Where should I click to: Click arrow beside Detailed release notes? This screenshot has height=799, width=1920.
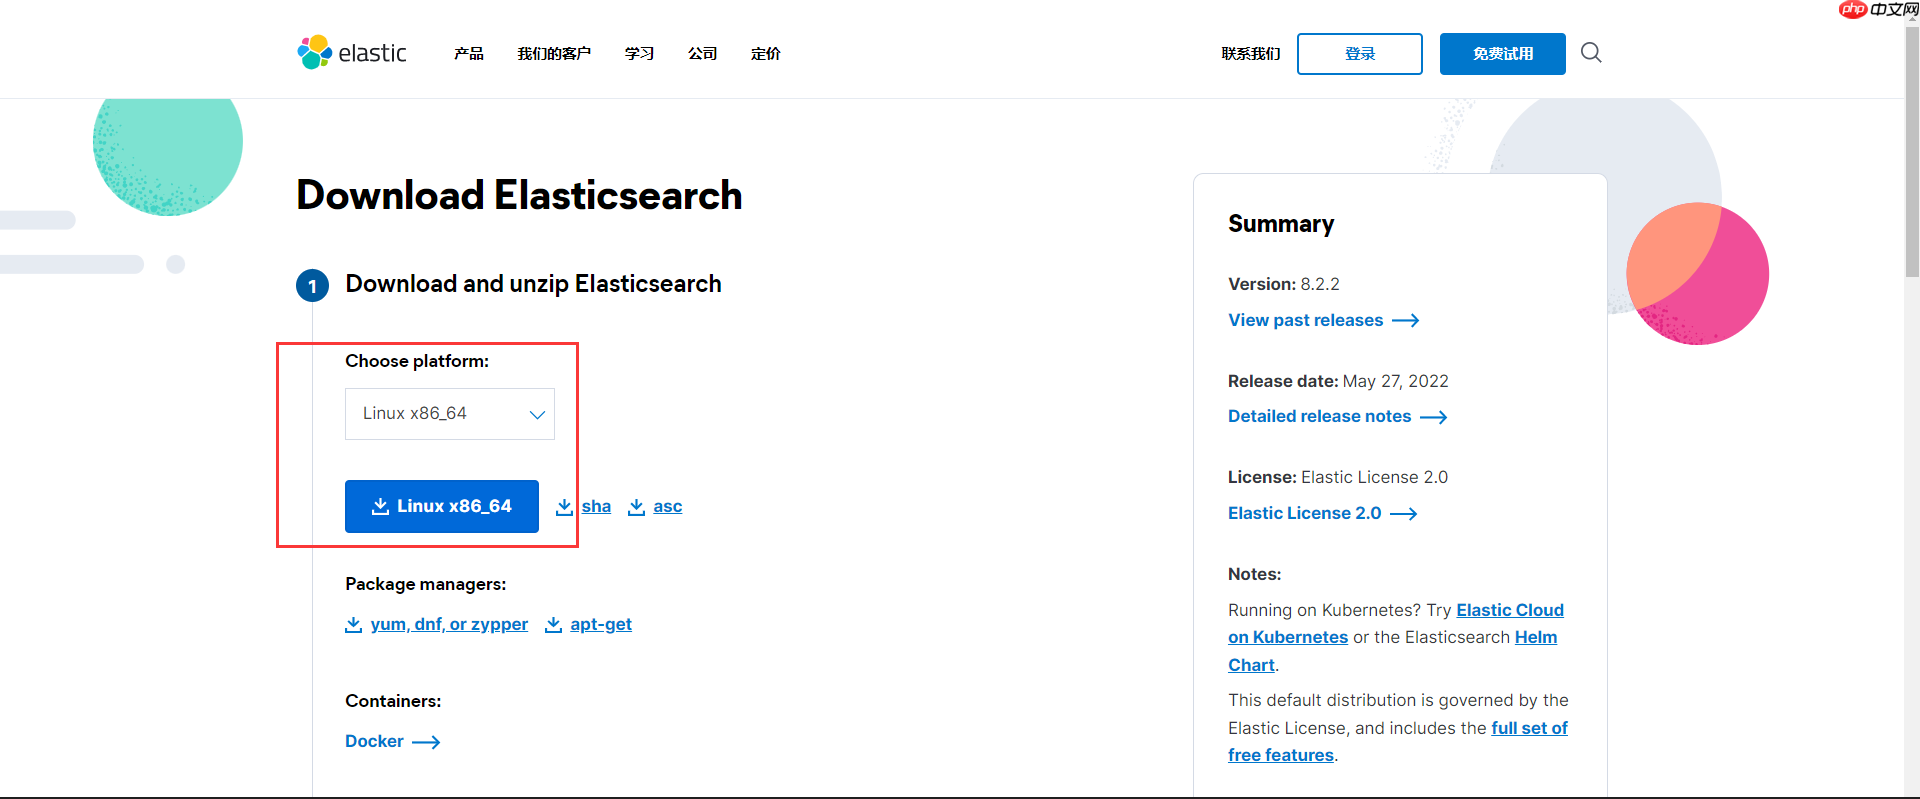pyautogui.click(x=1434, y=417)
